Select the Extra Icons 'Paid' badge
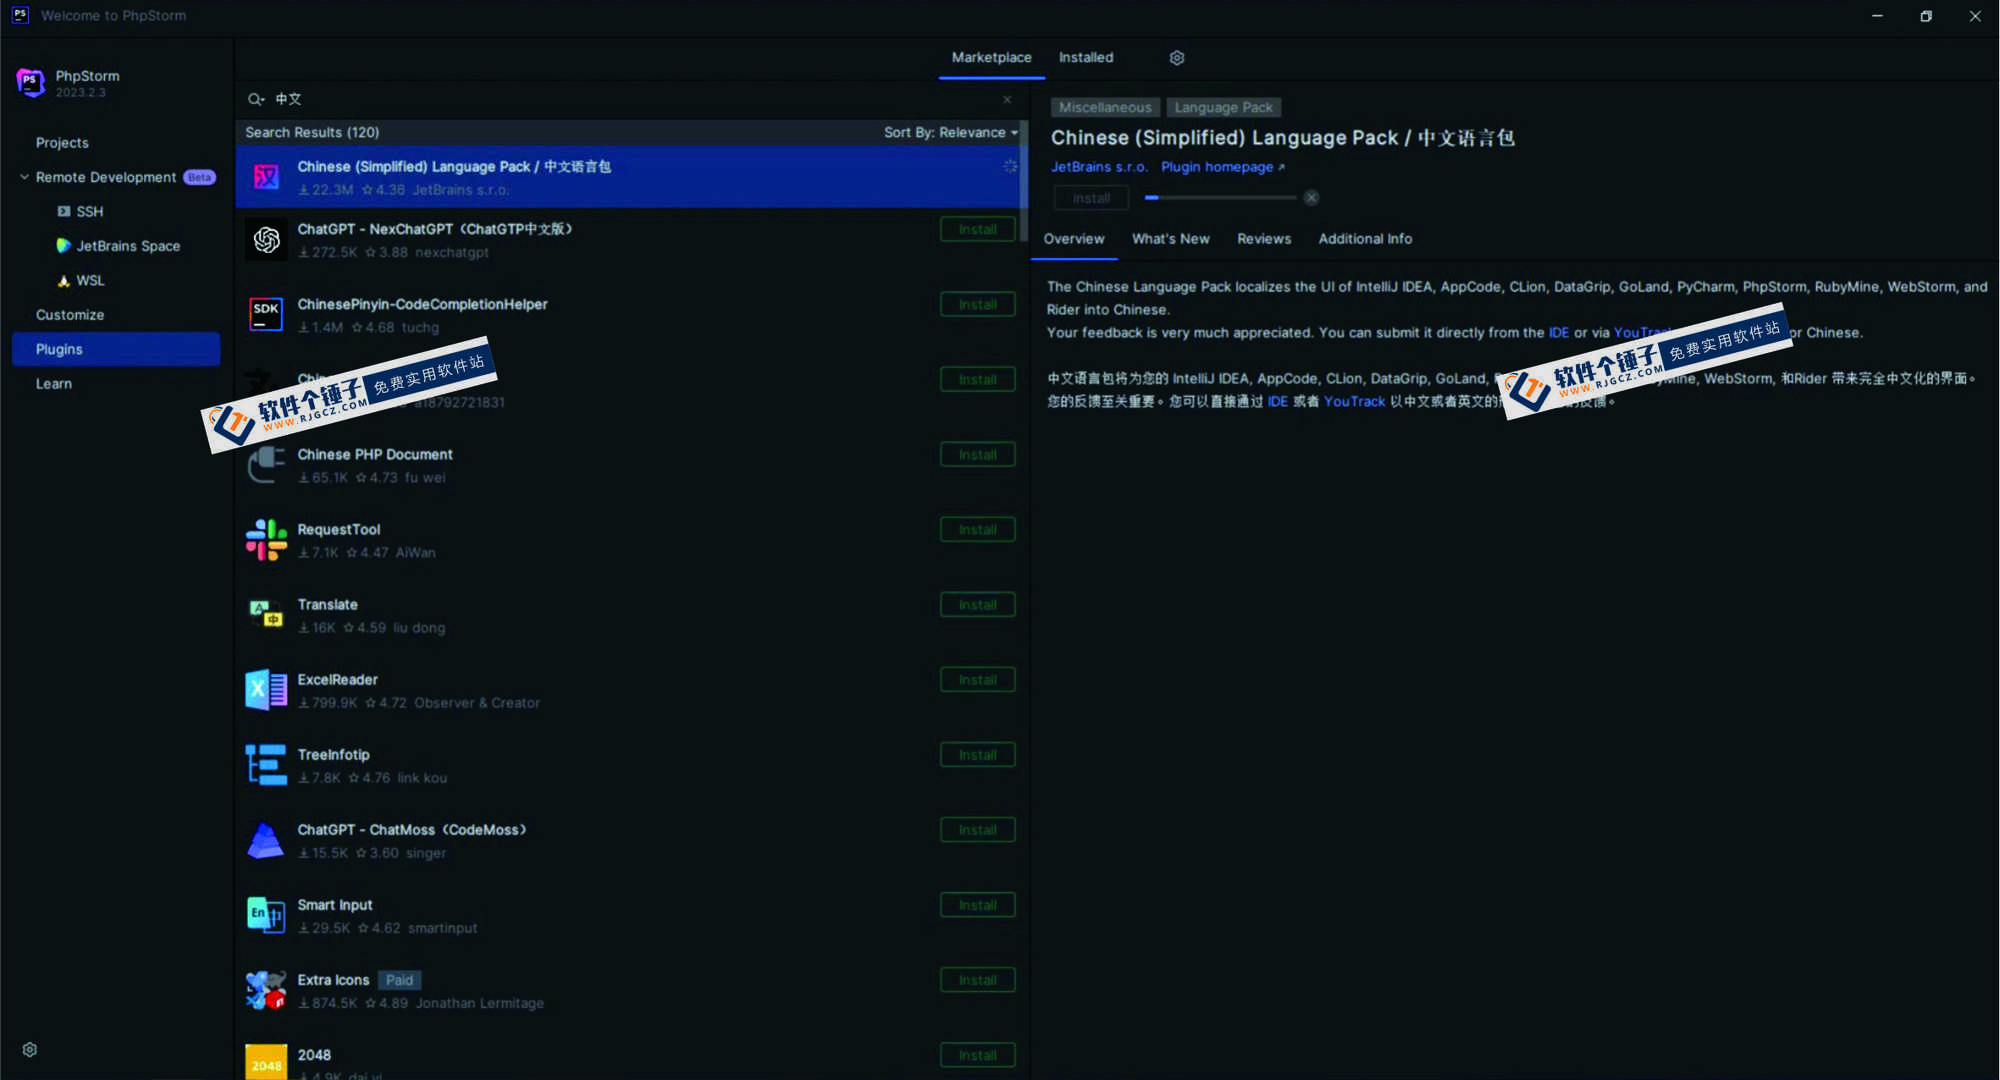 tap(399, 980)
